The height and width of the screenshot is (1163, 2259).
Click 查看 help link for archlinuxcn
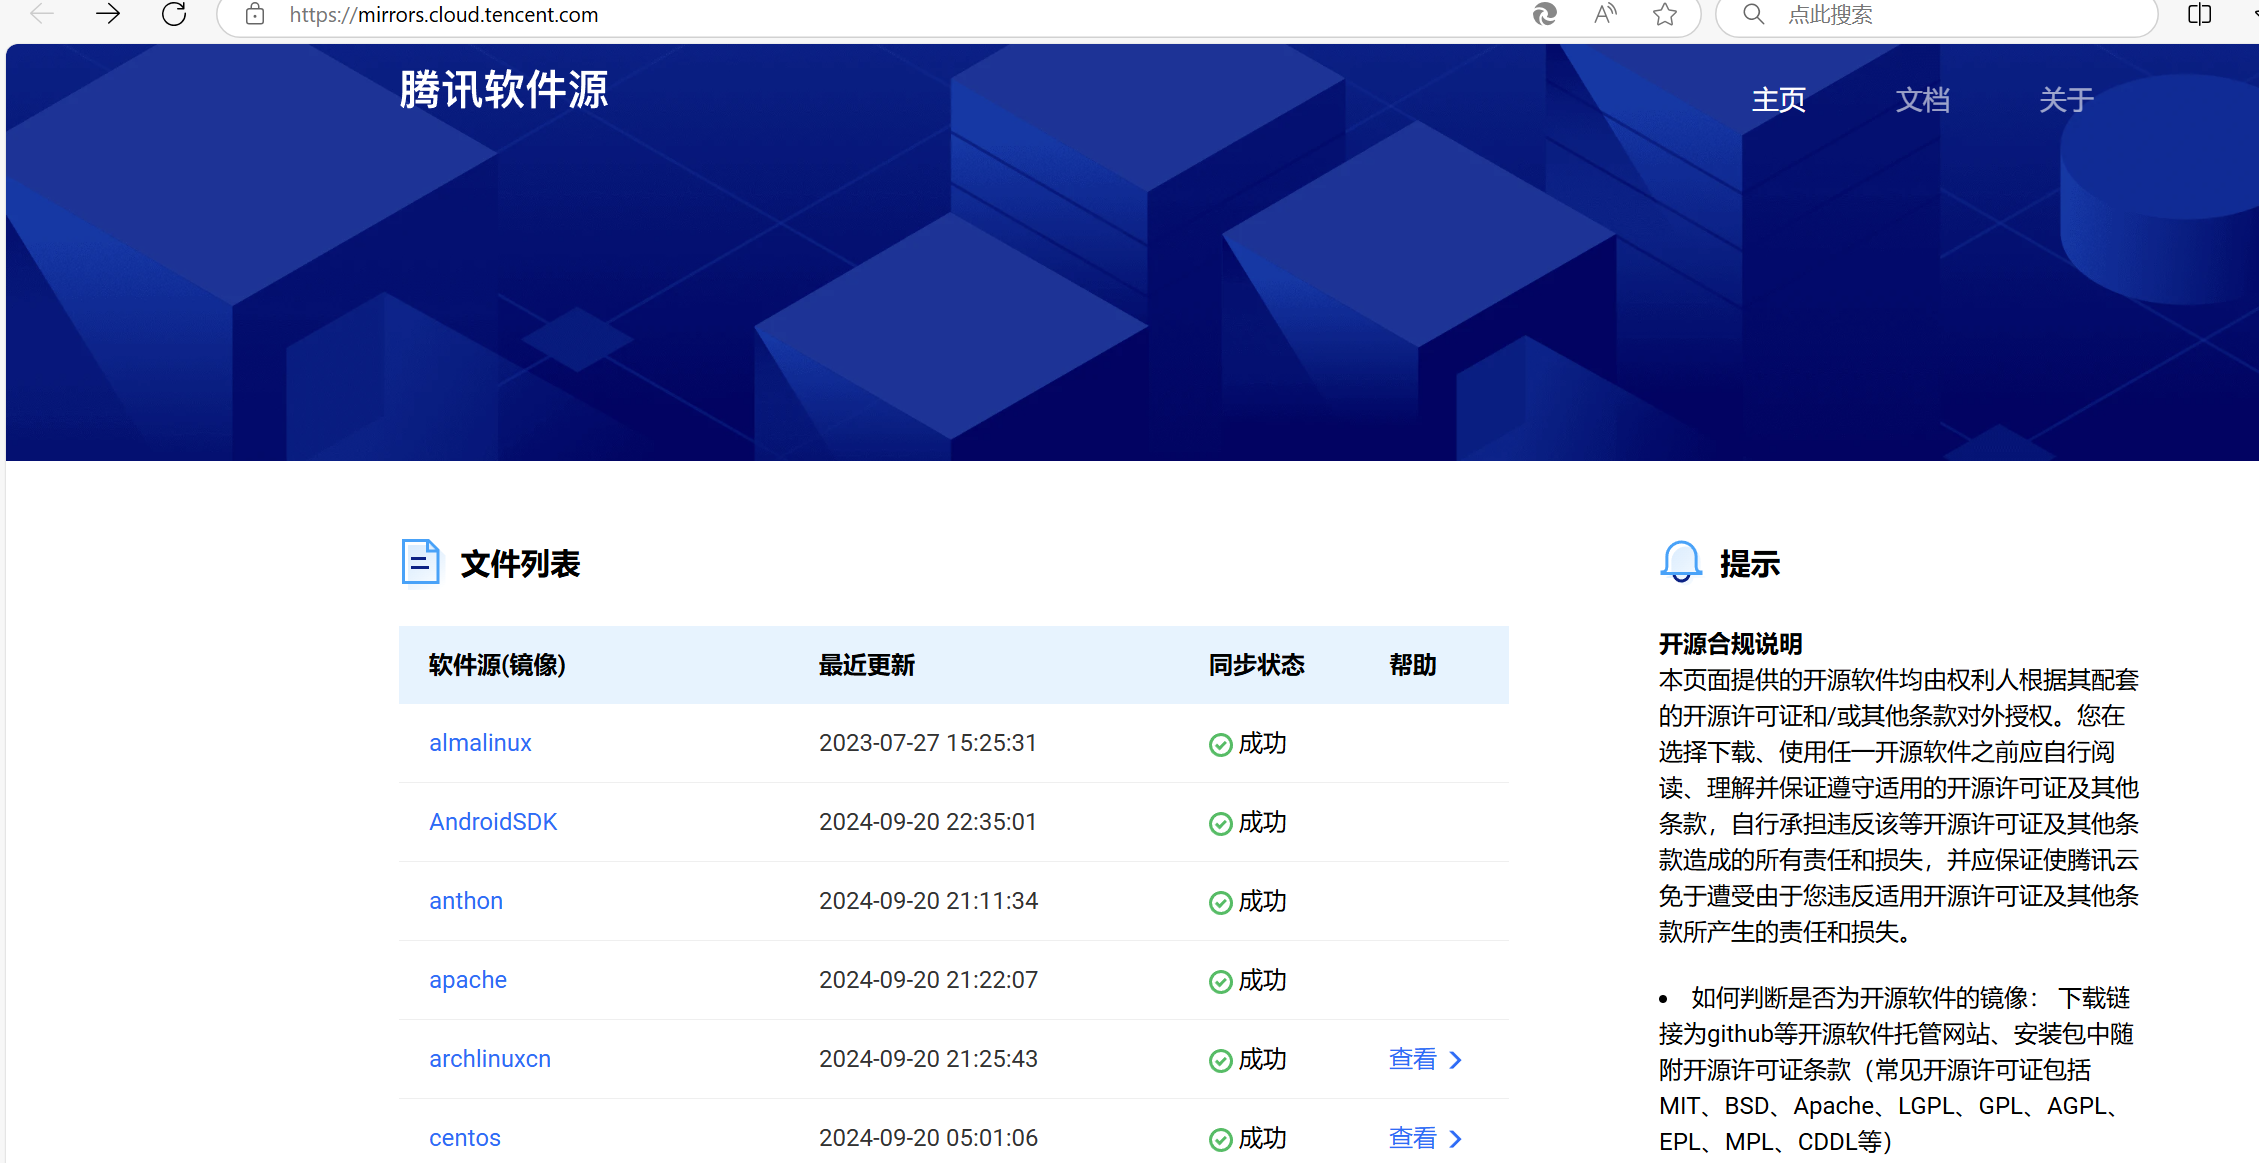(x=1426, y=1059)
